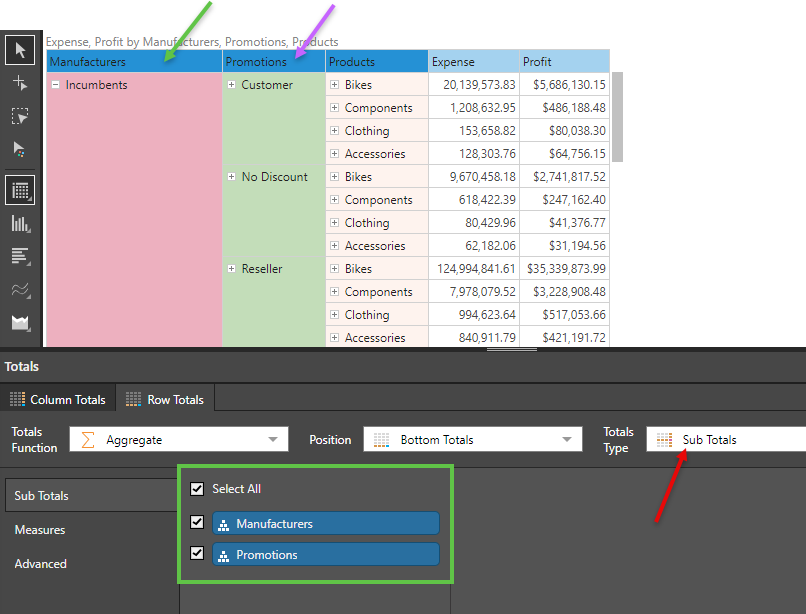
Task: Select Measures in the side list
Action: click(40, 530)
